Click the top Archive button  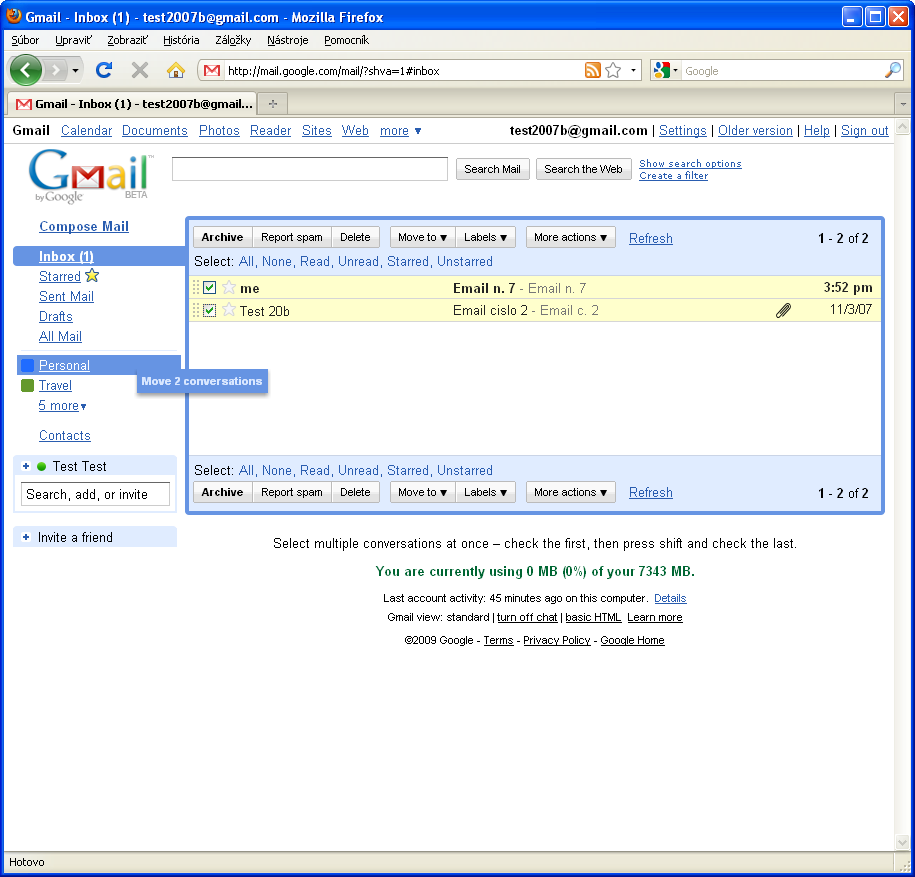pos(222,237)
